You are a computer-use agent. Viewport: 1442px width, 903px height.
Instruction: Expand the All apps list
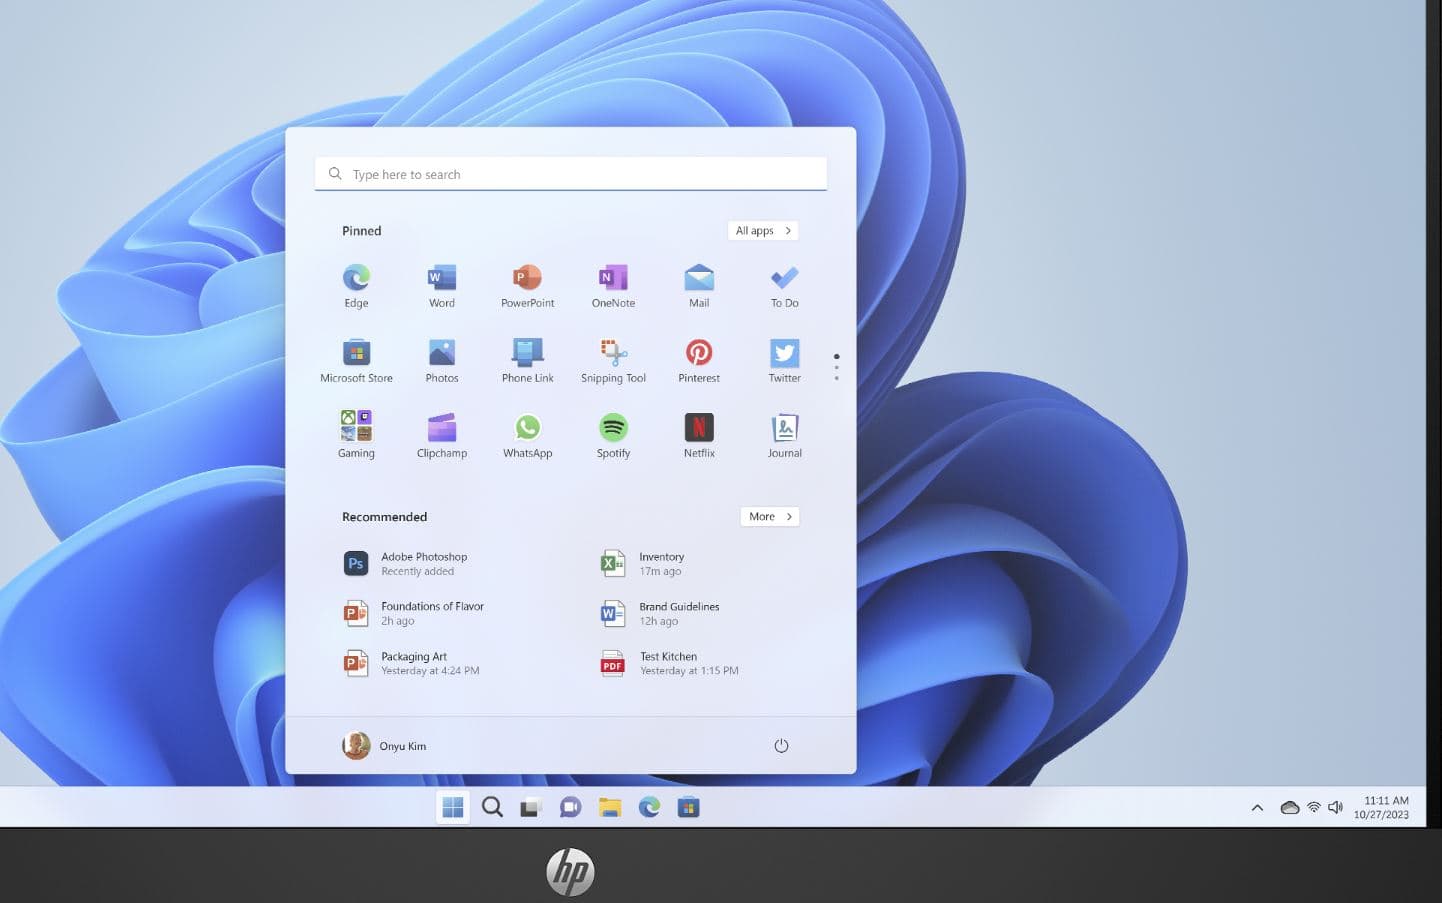pyautogui.click(x=762, y=230)
